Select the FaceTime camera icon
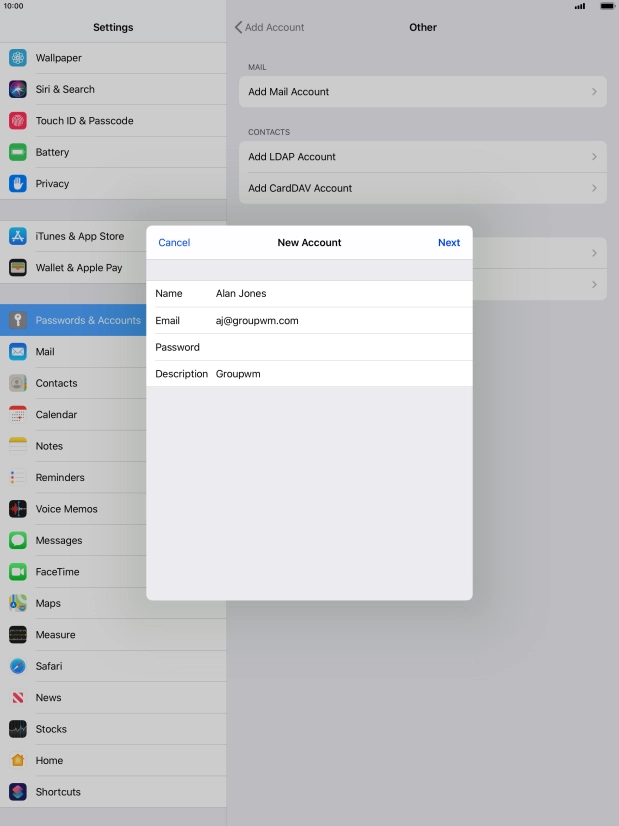 [18, 572]
